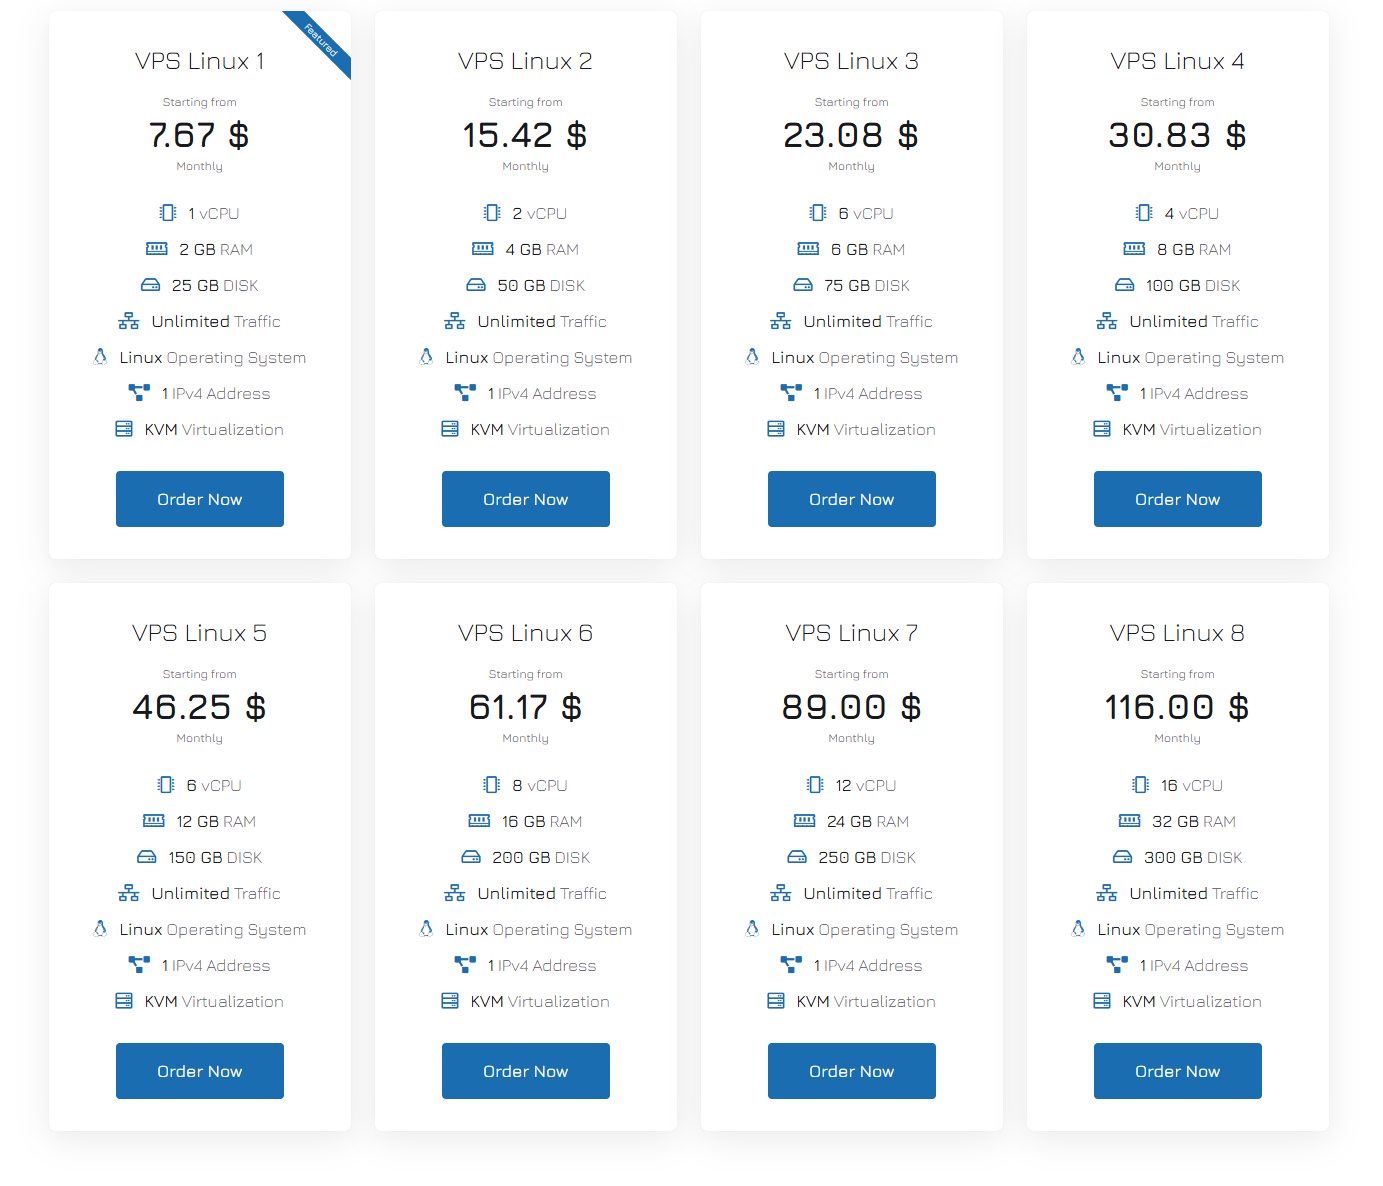1383x1186 pixels.
Task: Select the VPS Linux 2 plan title
Action: [x=525, y=61]
